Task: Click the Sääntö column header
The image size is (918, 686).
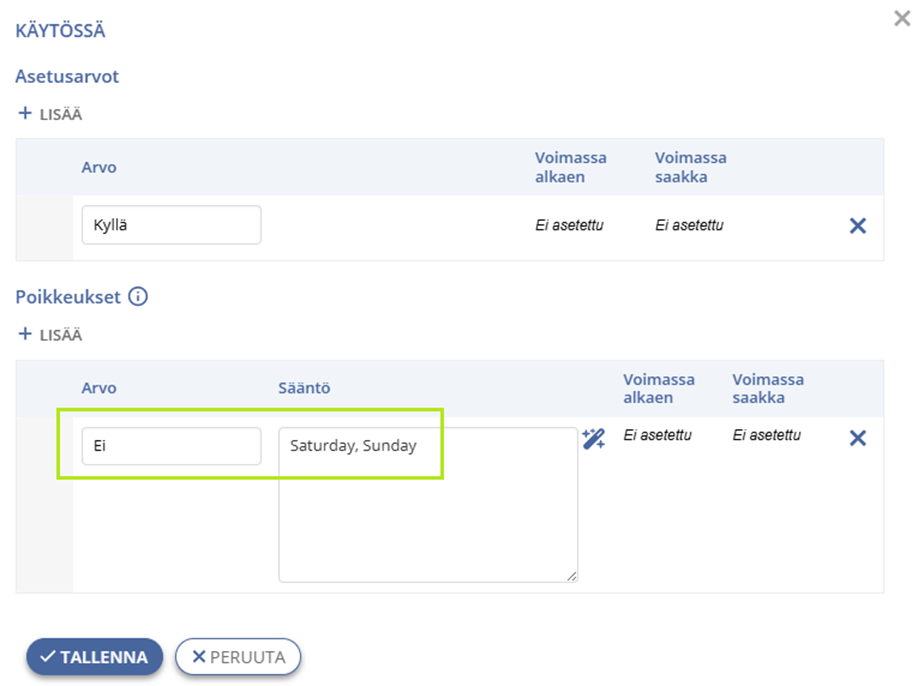Action: [x=304, y=387]
